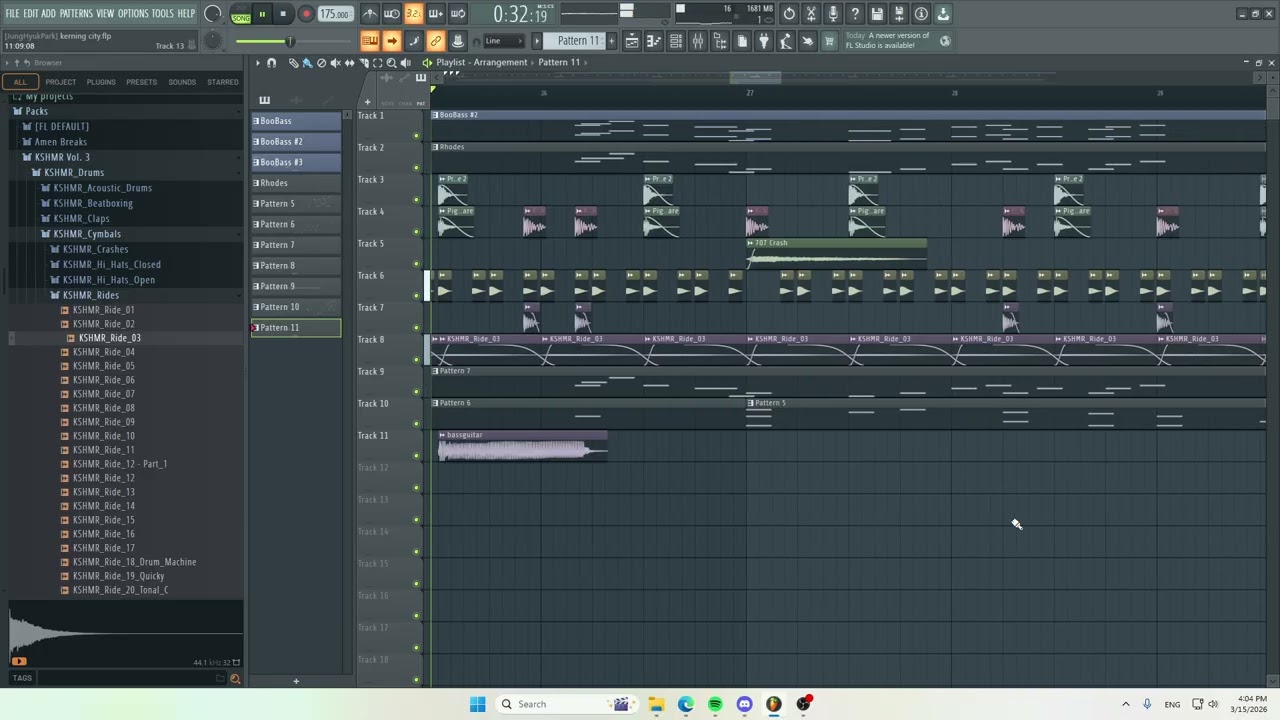Click the tempo field showing 175.000

click(335, 14)
